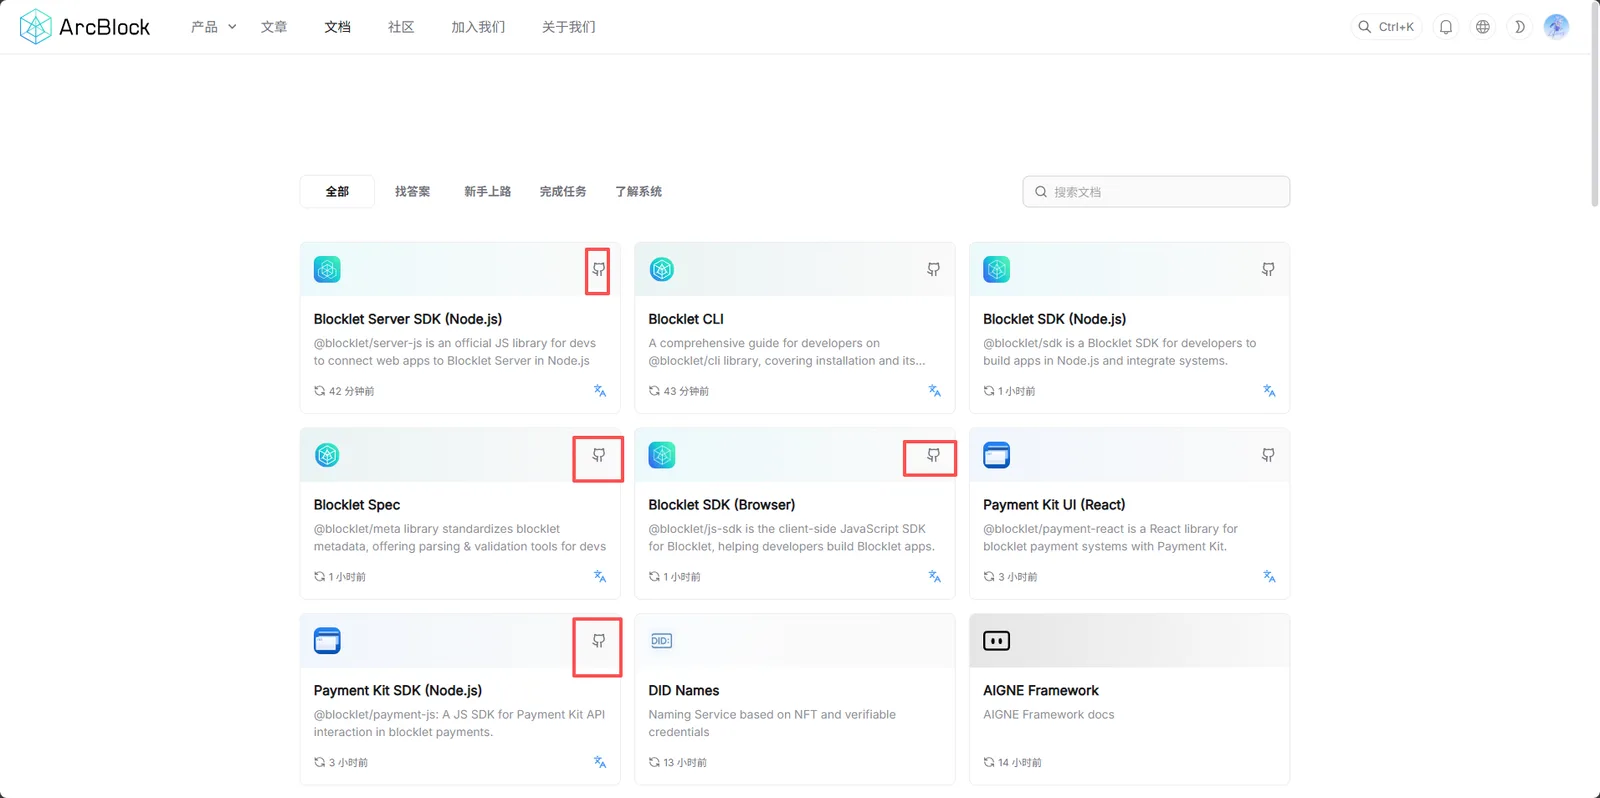
Task: Select the 完成任务 filter tab
Action: 563,192
